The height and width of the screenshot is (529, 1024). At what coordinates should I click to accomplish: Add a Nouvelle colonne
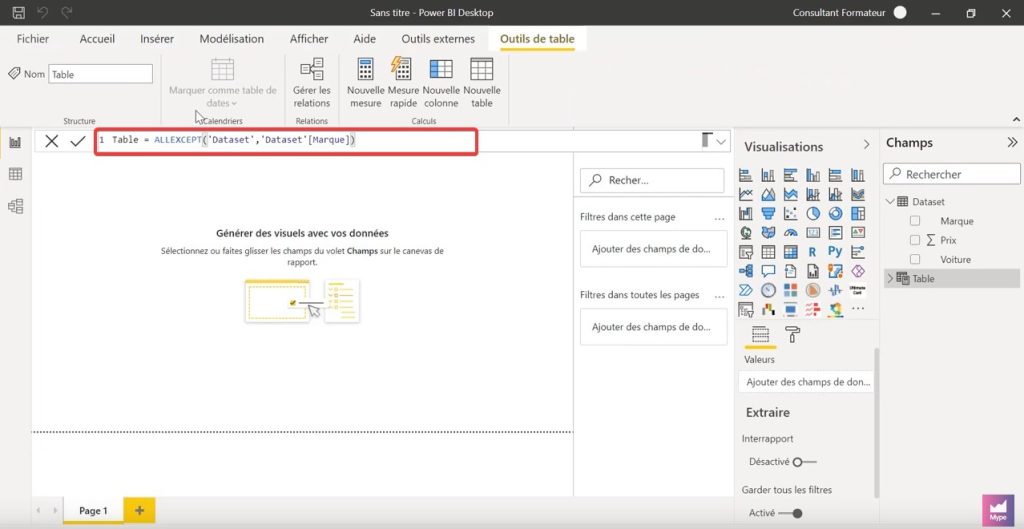441,83
